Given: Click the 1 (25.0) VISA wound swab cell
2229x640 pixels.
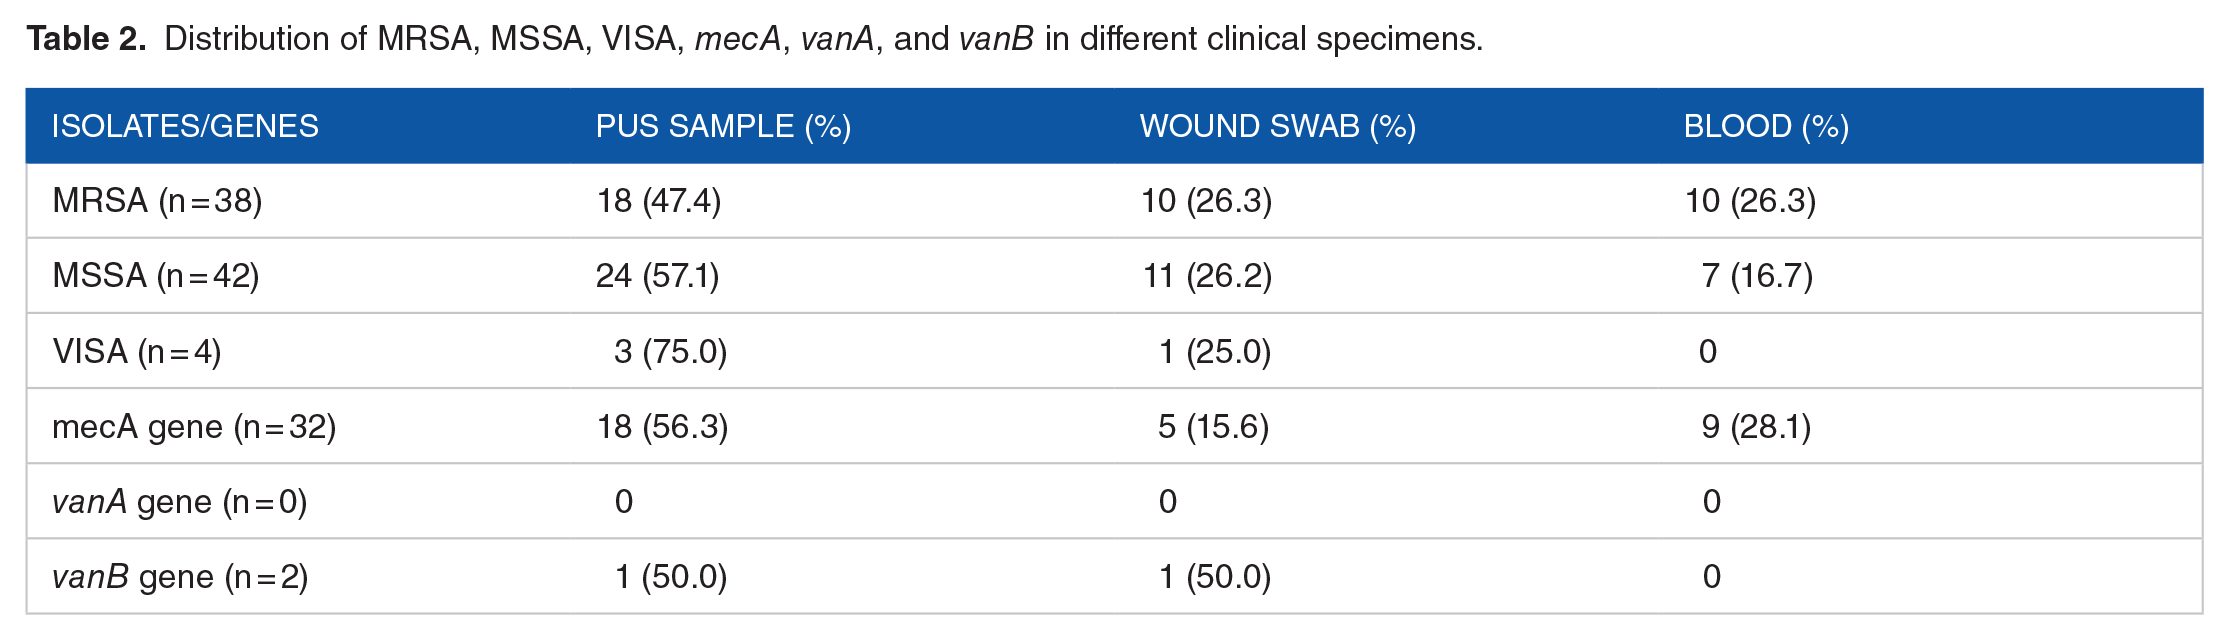Looking at the screenshot, I should [1214, 352].
